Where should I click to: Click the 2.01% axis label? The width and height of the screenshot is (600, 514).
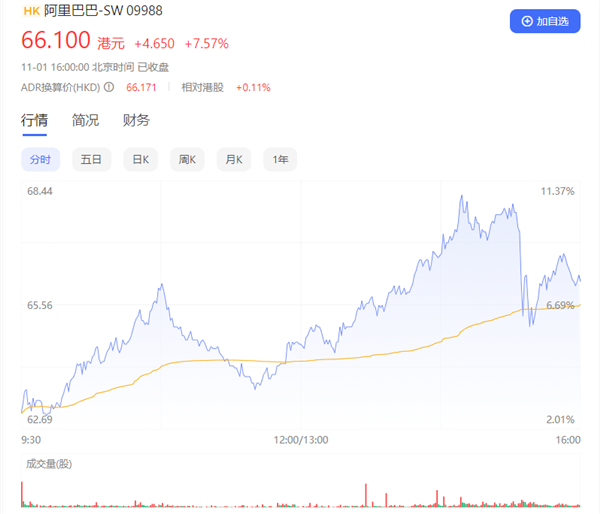(560, 419)
